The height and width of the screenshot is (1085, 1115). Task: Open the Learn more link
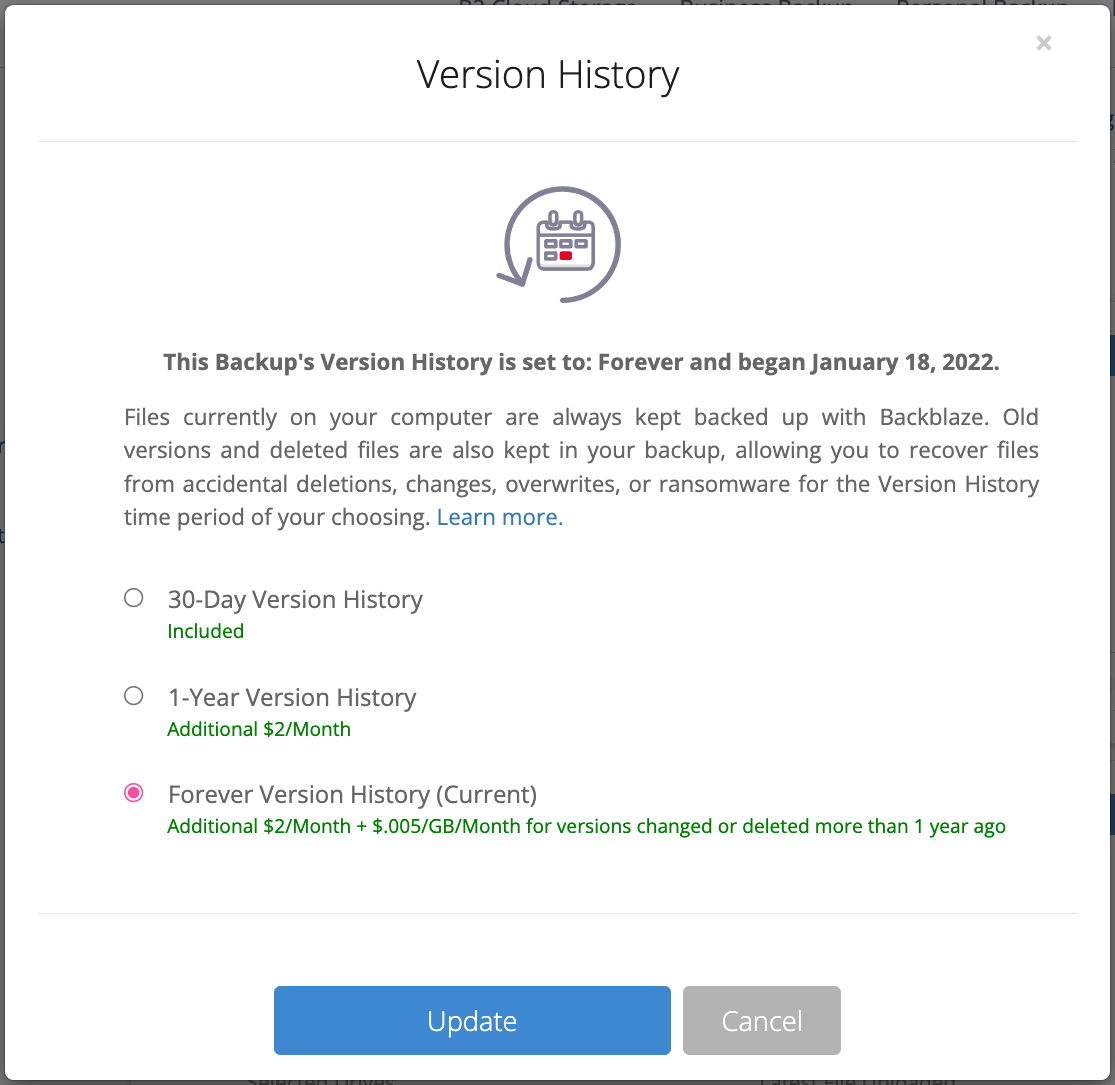pos(500,517)
